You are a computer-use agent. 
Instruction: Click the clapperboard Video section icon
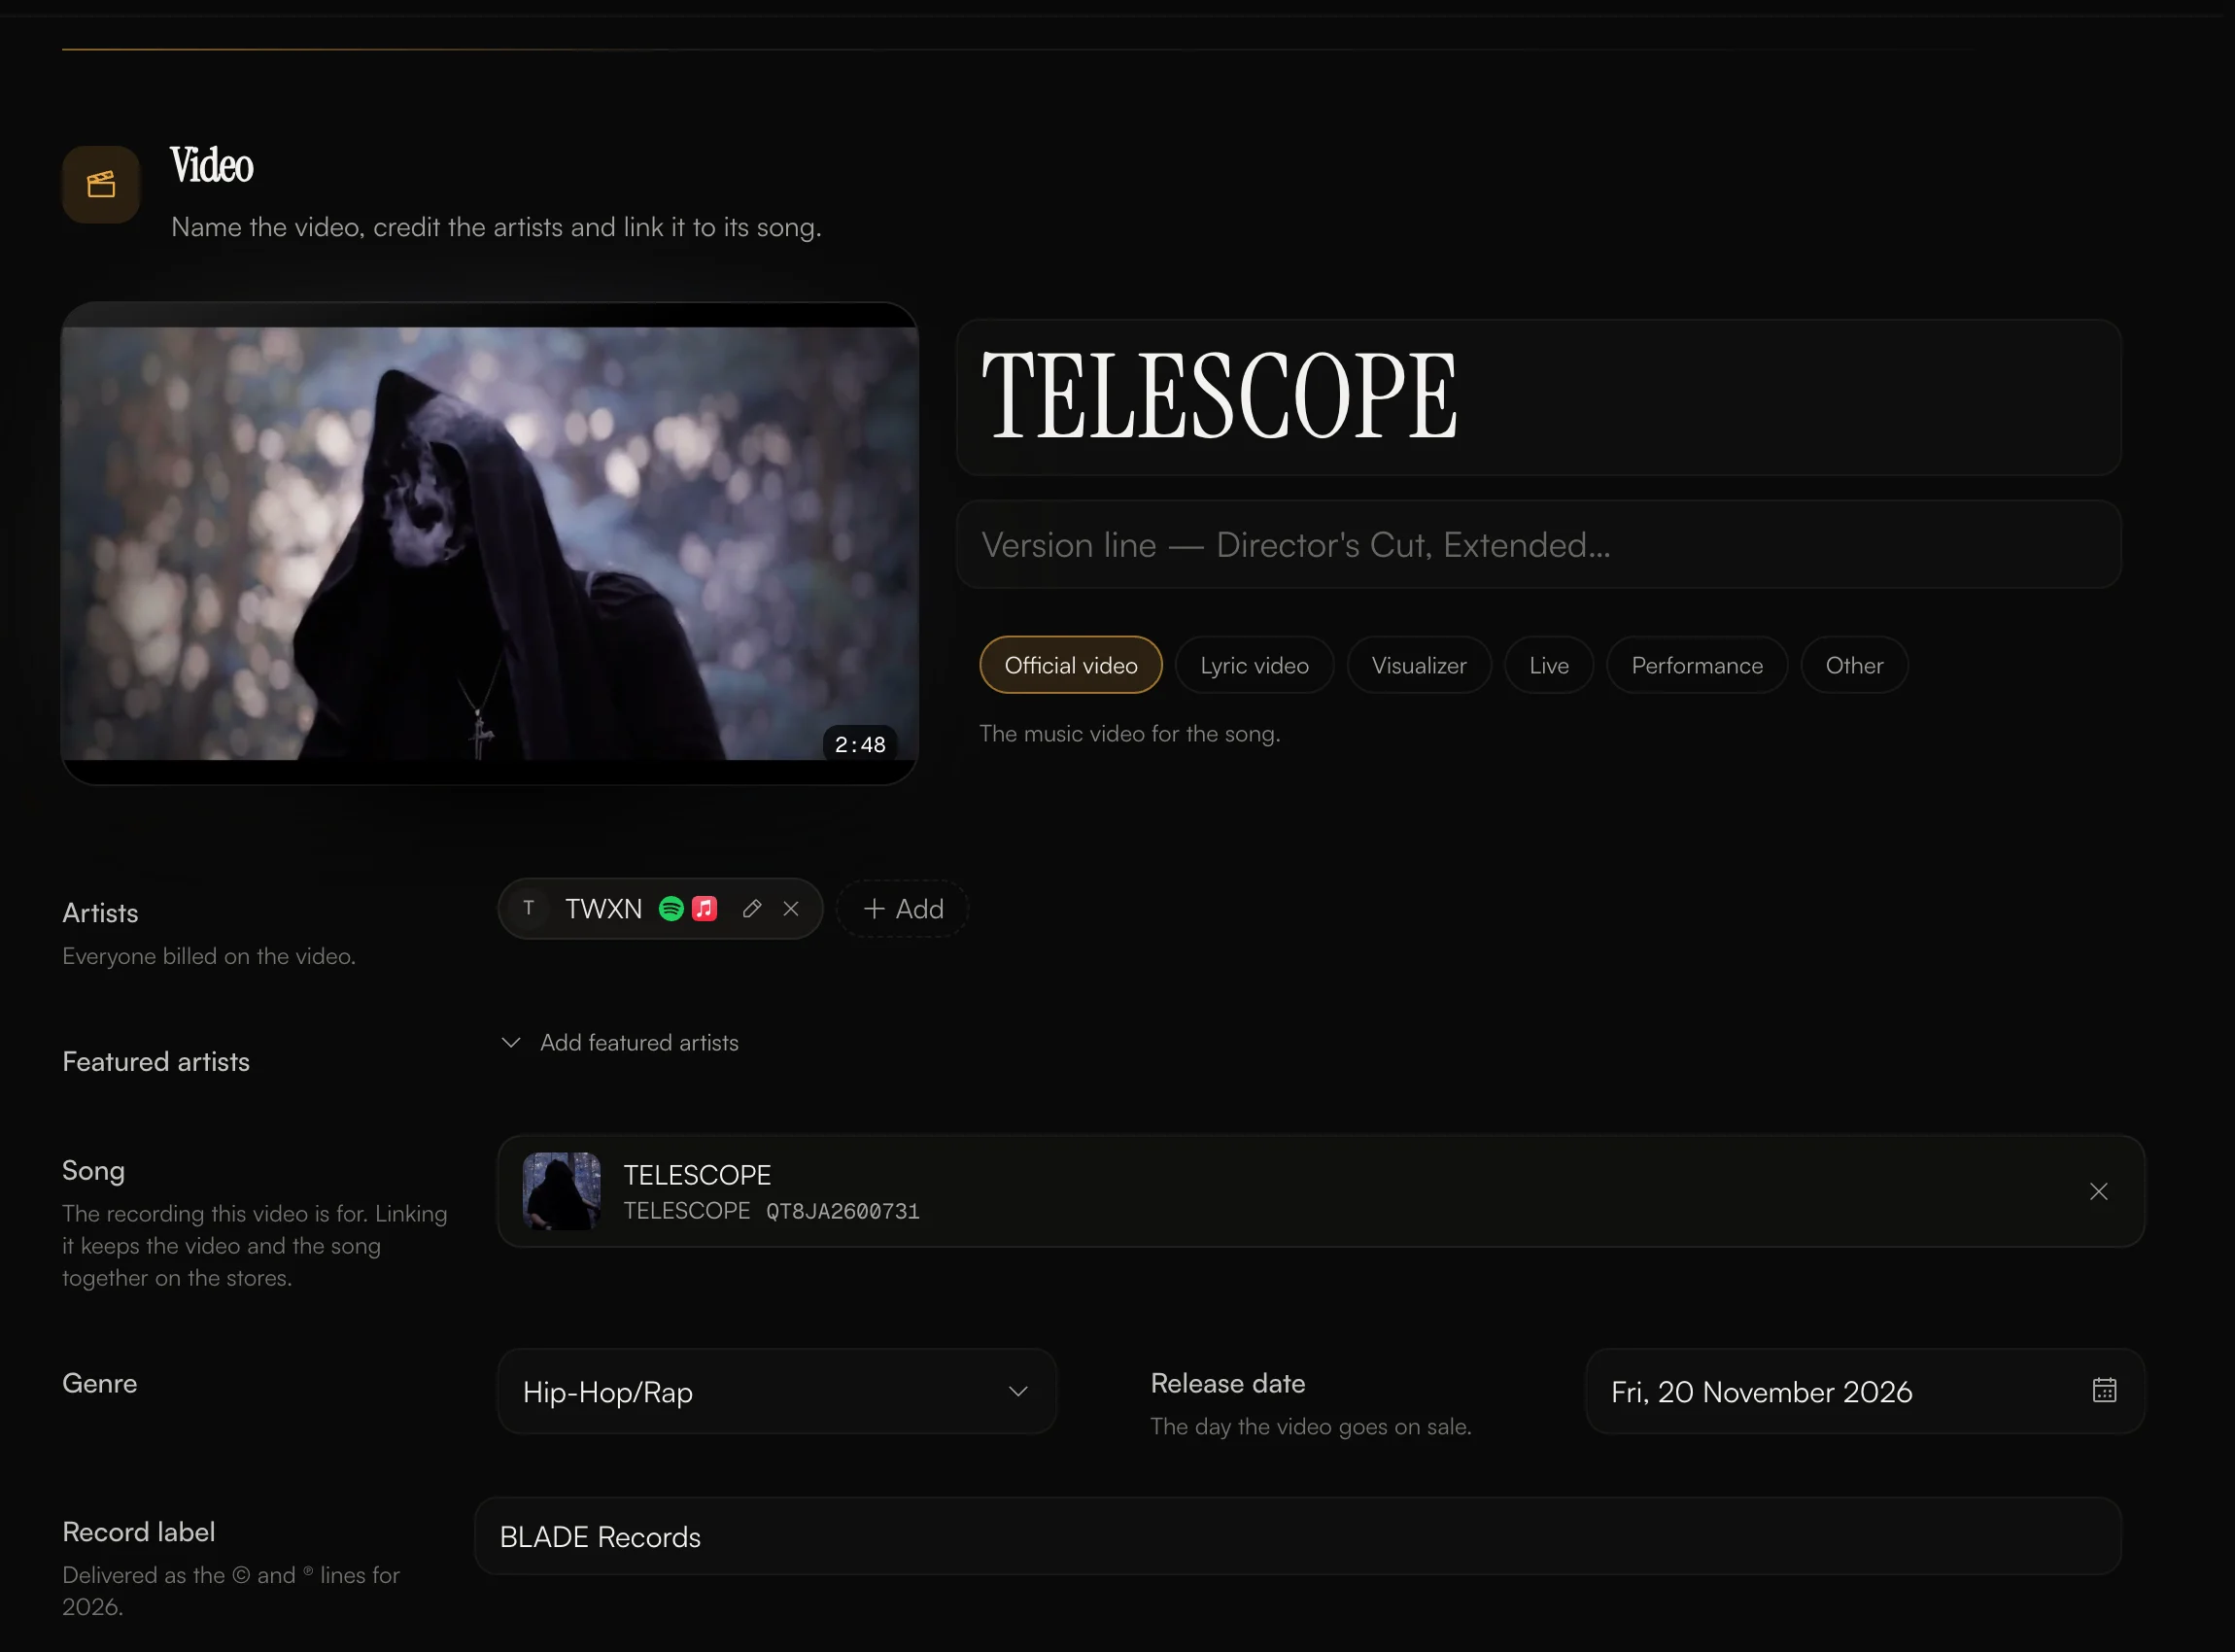click(x=101, y=185)
